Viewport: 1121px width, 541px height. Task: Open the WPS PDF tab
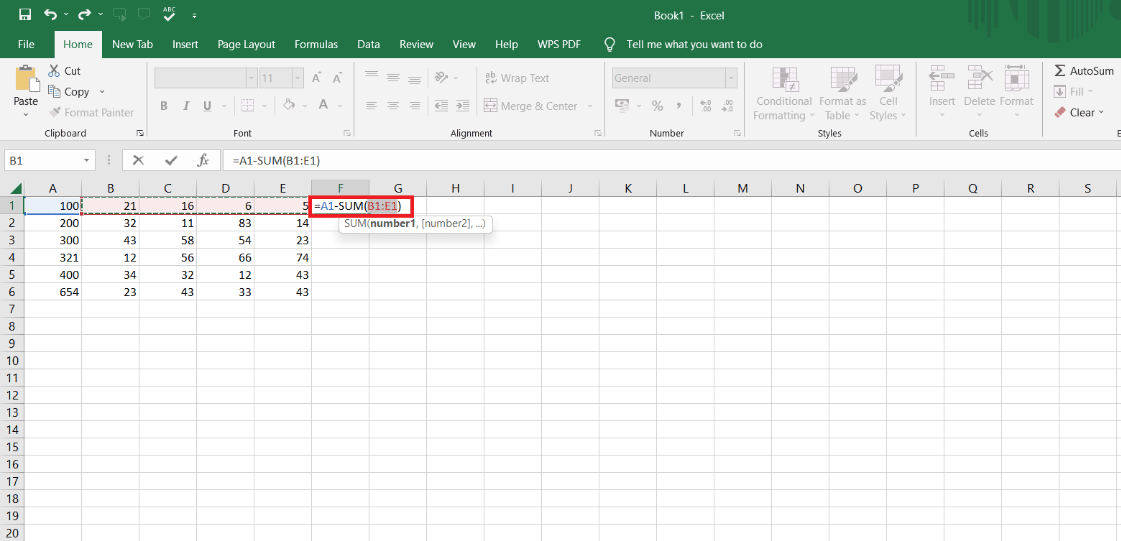pos(559,44)
